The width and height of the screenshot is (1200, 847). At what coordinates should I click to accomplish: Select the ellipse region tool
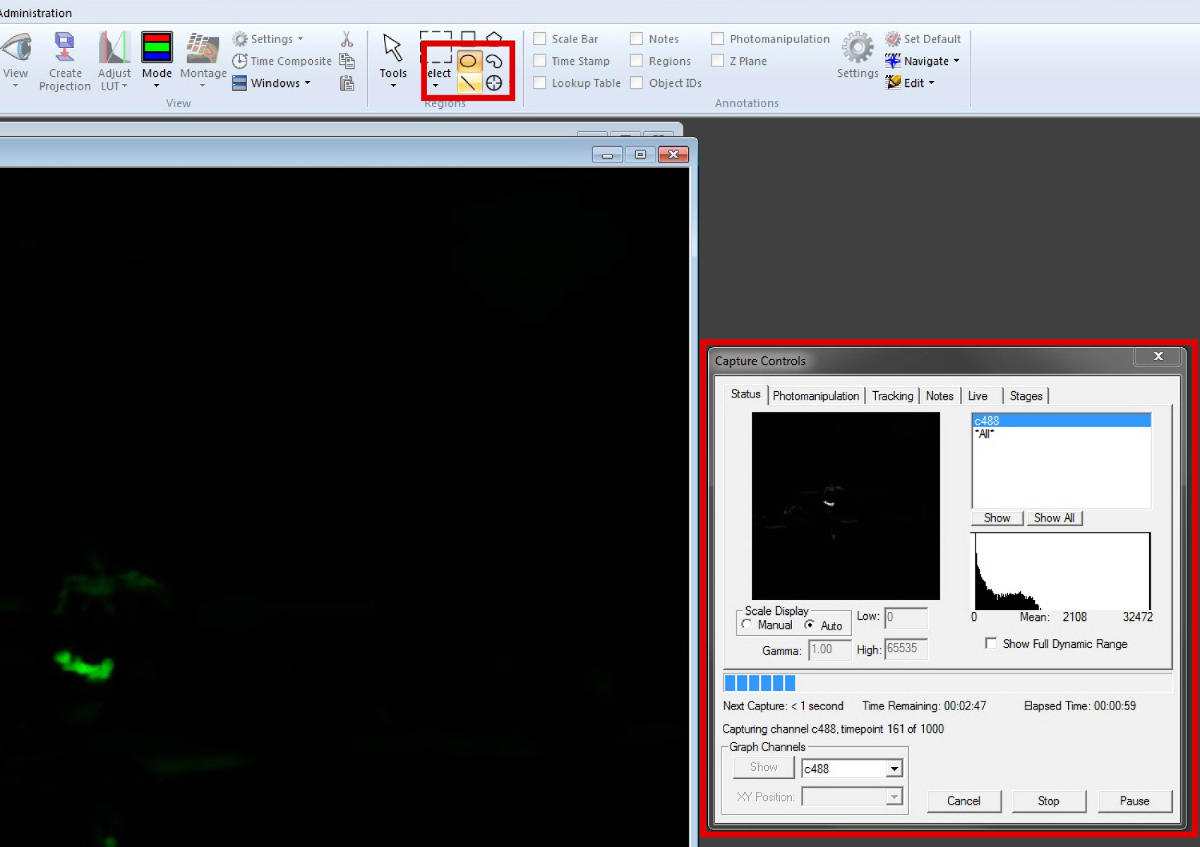[468, 61]
